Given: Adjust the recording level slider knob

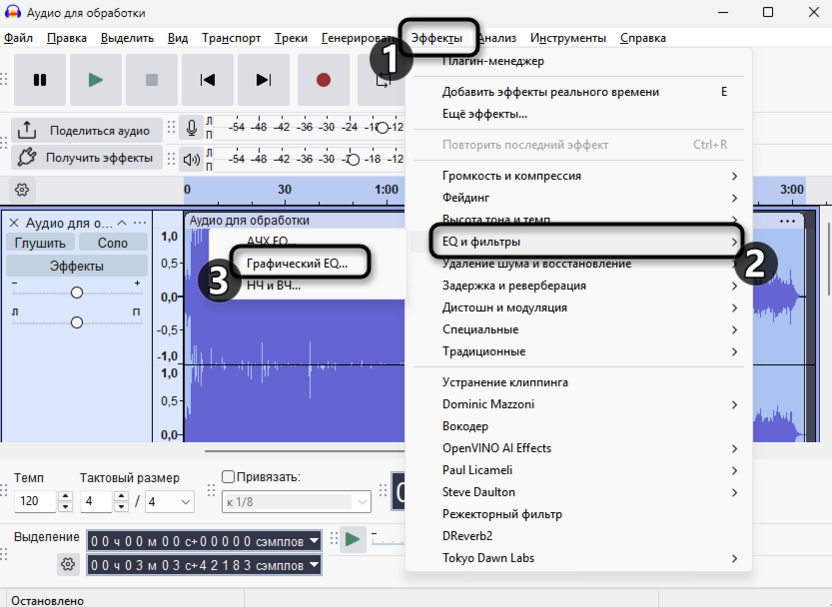Looking at the screenshot, I should pyautogui.click(x=382, y=128).
